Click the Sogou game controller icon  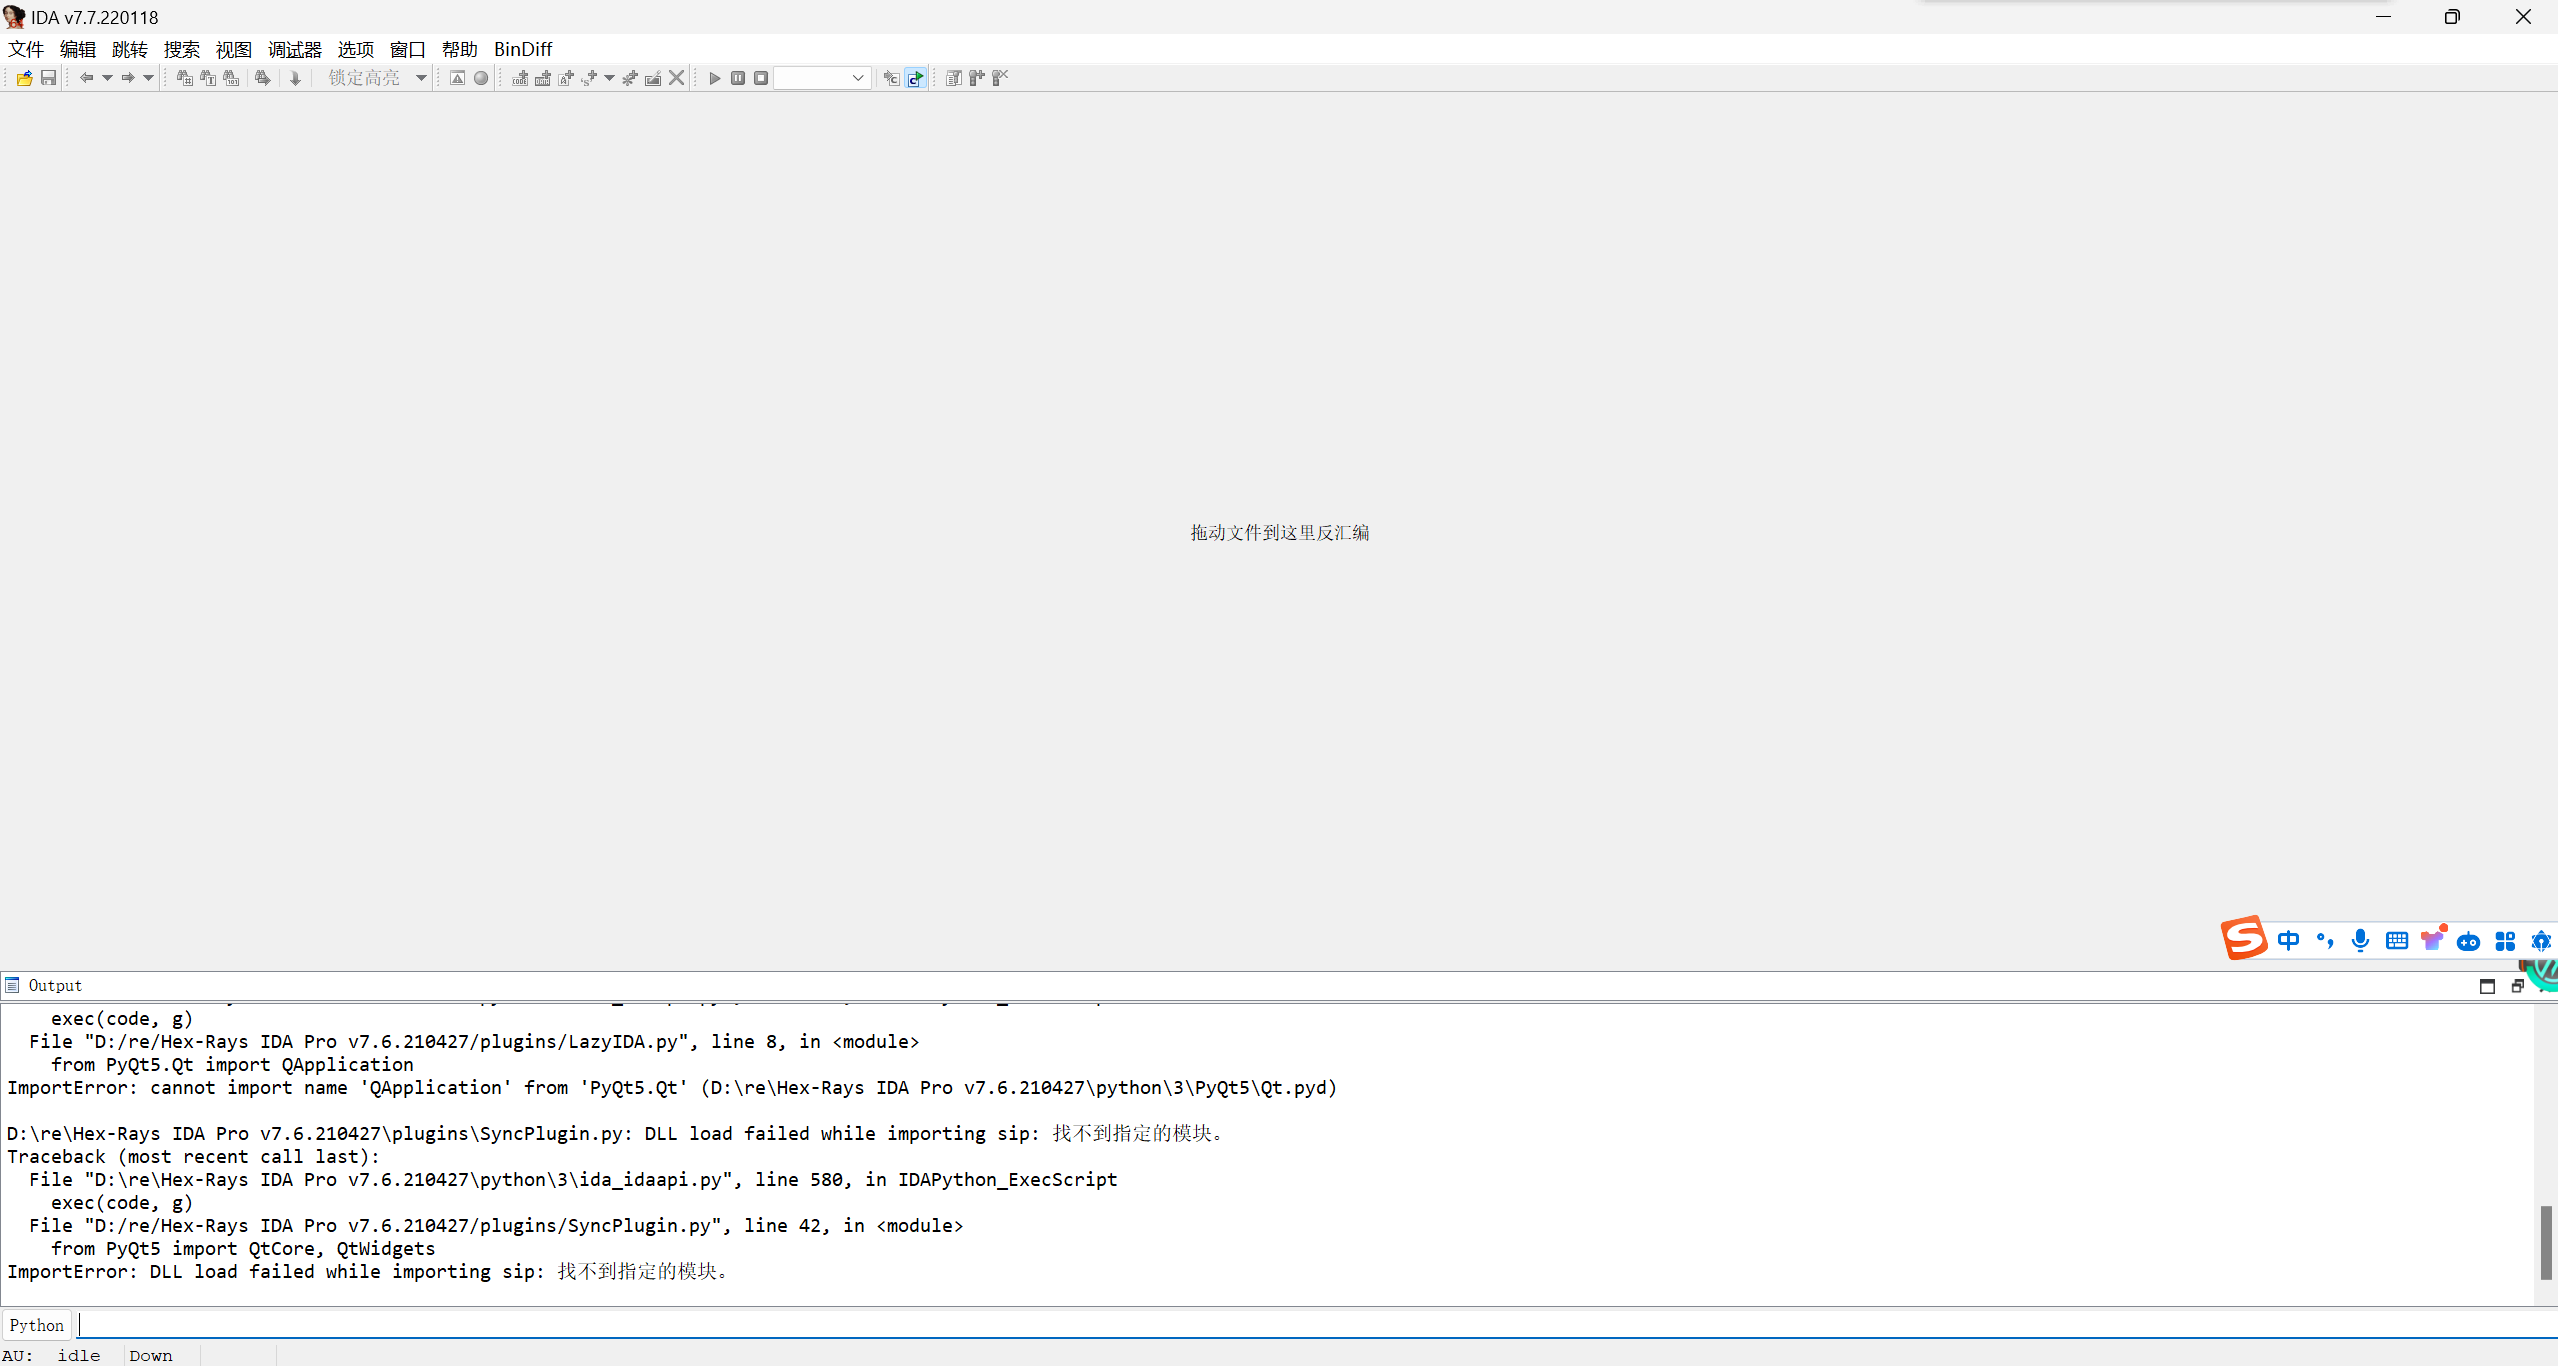2469,941
